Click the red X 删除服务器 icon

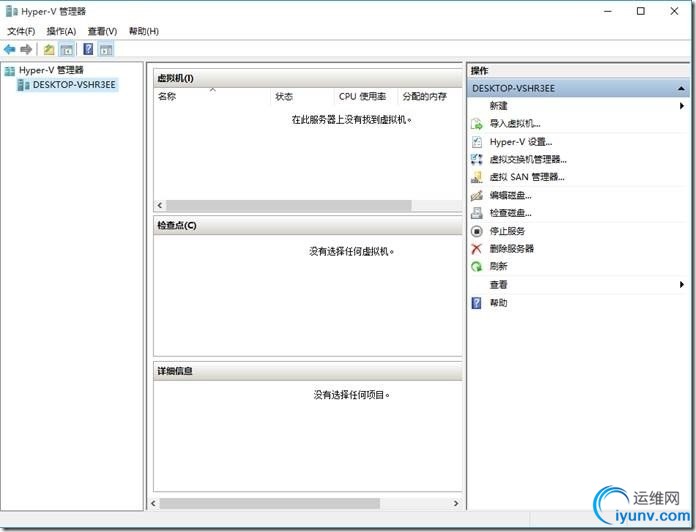(x=476, y=248)
